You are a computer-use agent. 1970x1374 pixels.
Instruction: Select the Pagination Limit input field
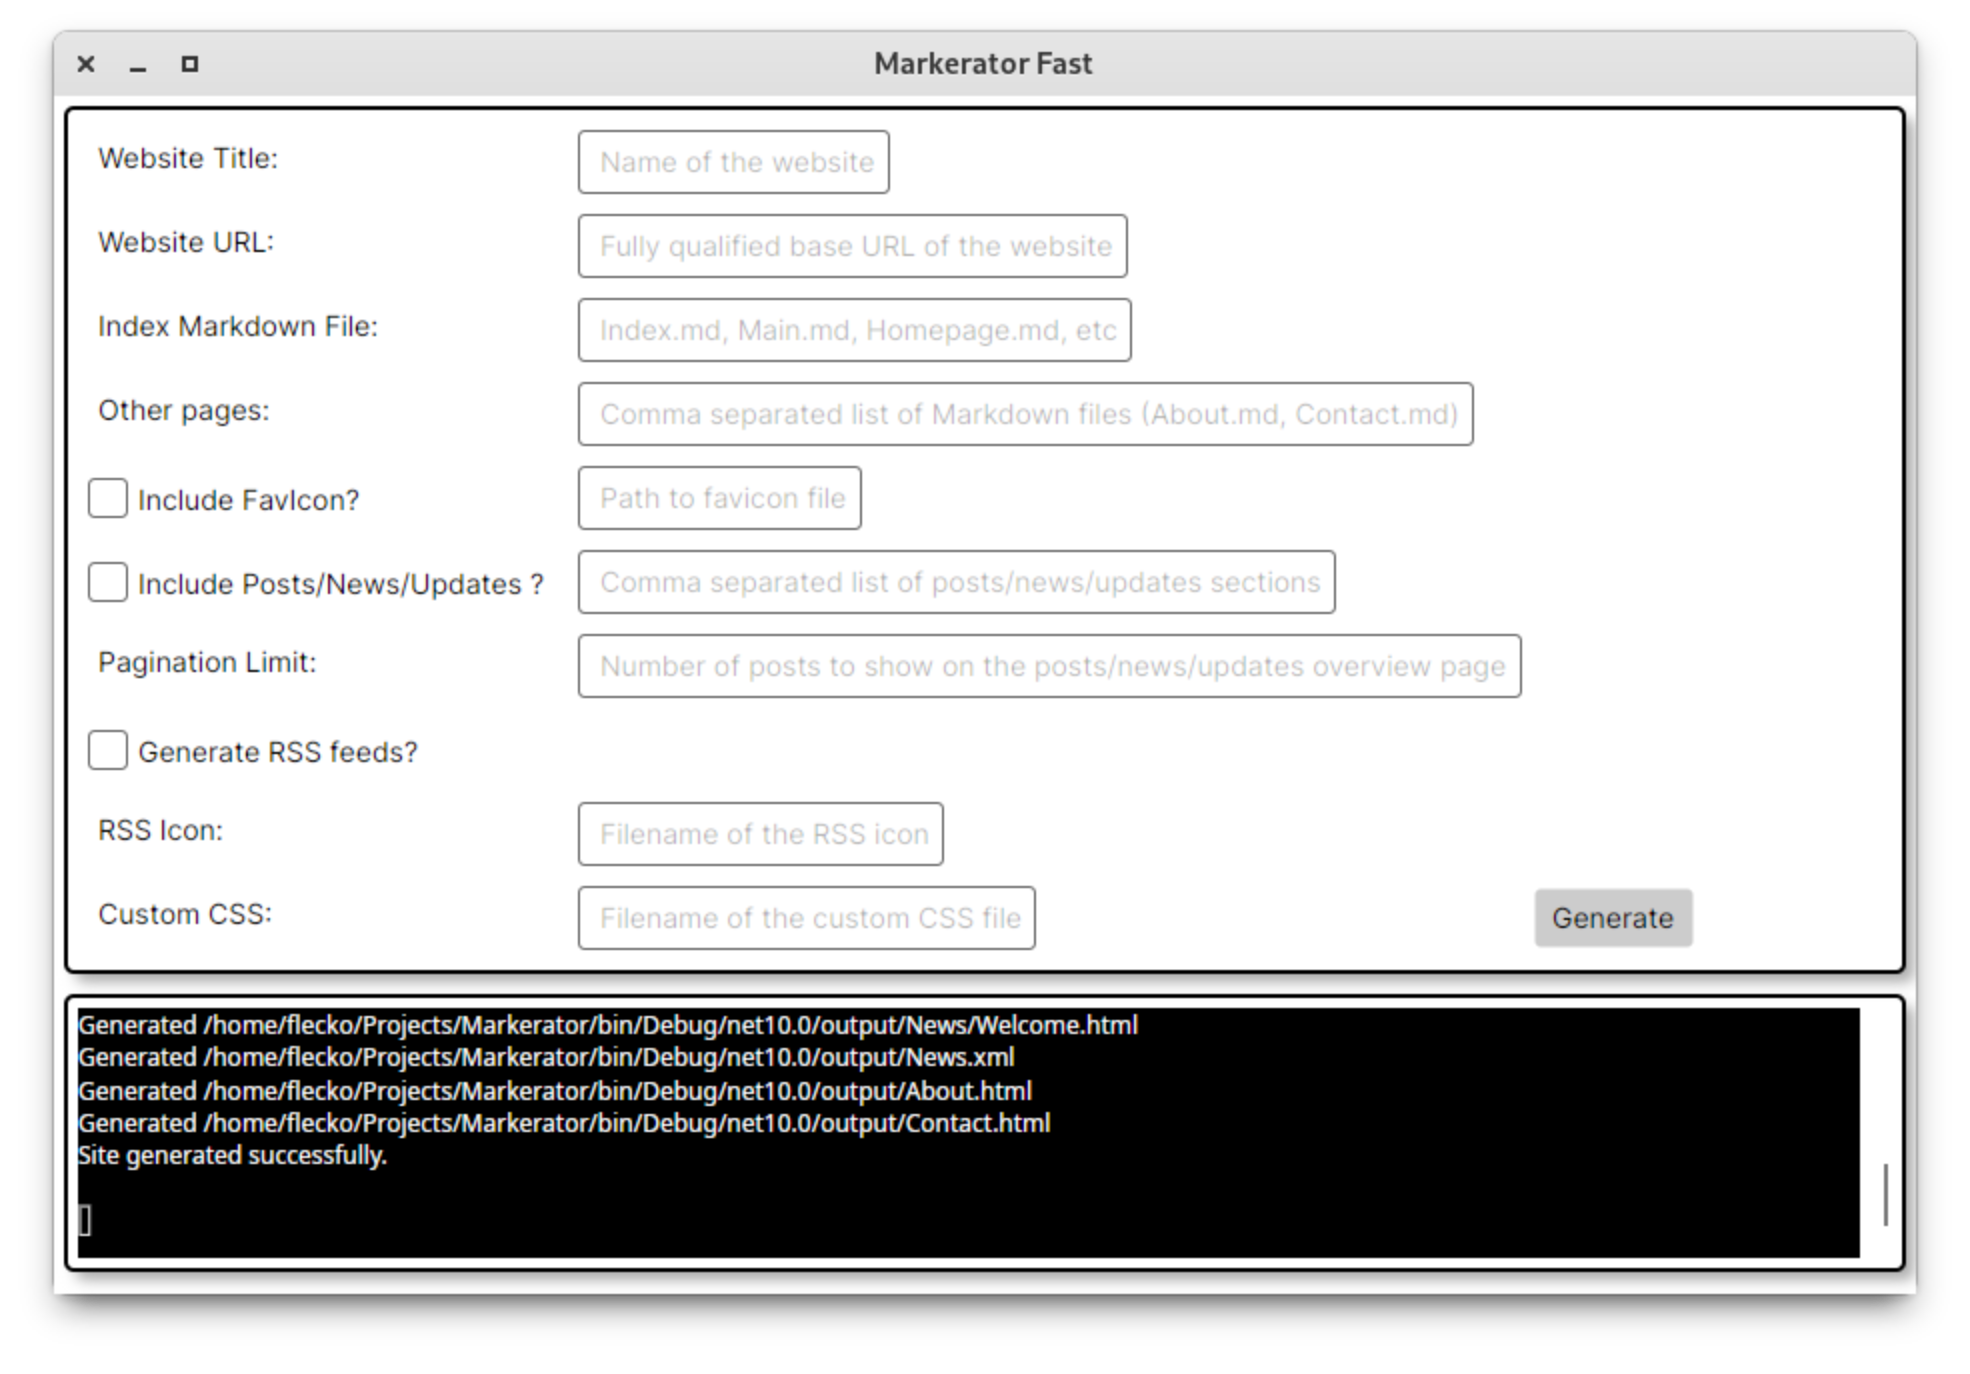click(1049, 666)
